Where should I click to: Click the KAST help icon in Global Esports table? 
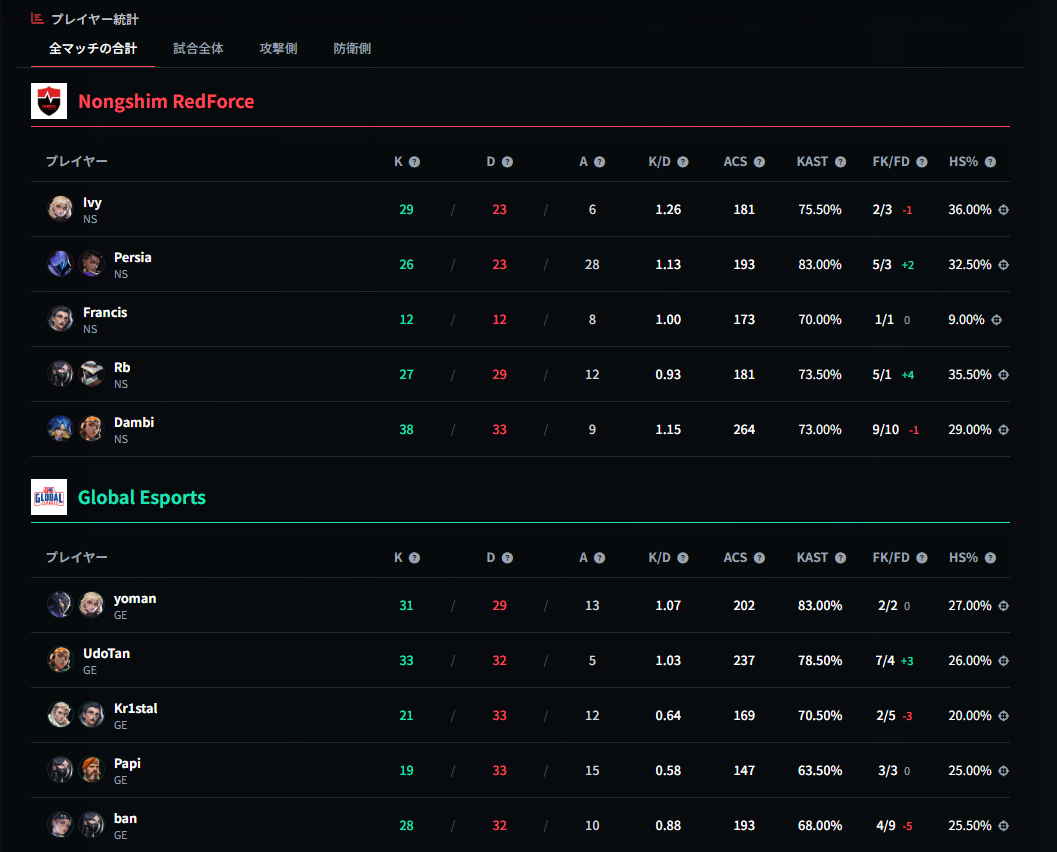coord(840,557)
